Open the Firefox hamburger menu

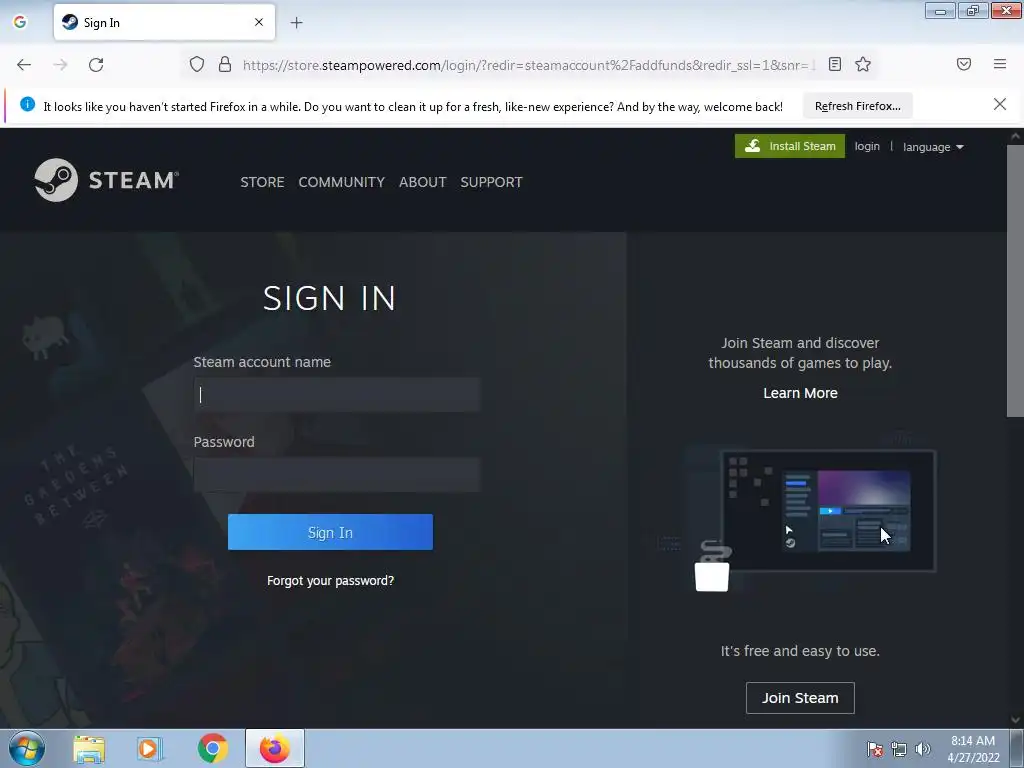tap(1000, 64)
